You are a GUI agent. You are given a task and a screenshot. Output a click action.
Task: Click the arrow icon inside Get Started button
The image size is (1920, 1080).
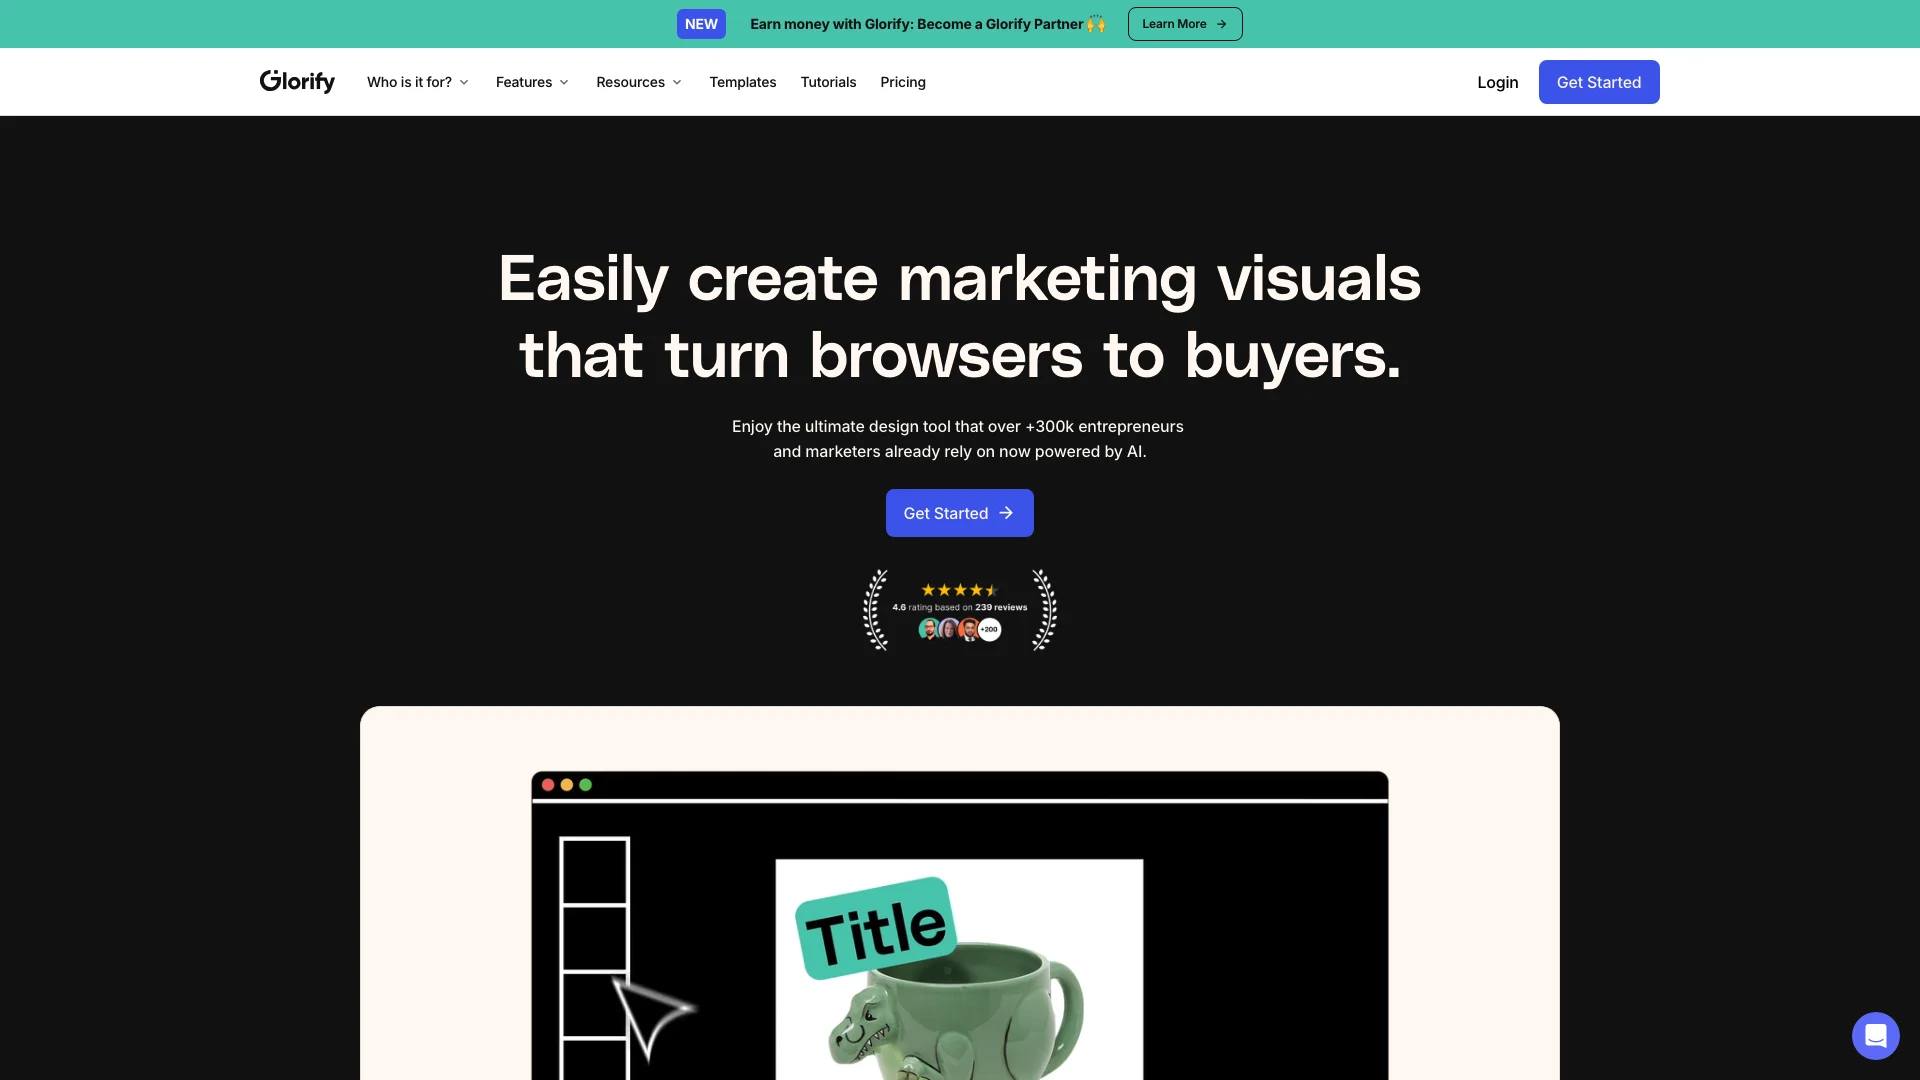click(1007, 513)
